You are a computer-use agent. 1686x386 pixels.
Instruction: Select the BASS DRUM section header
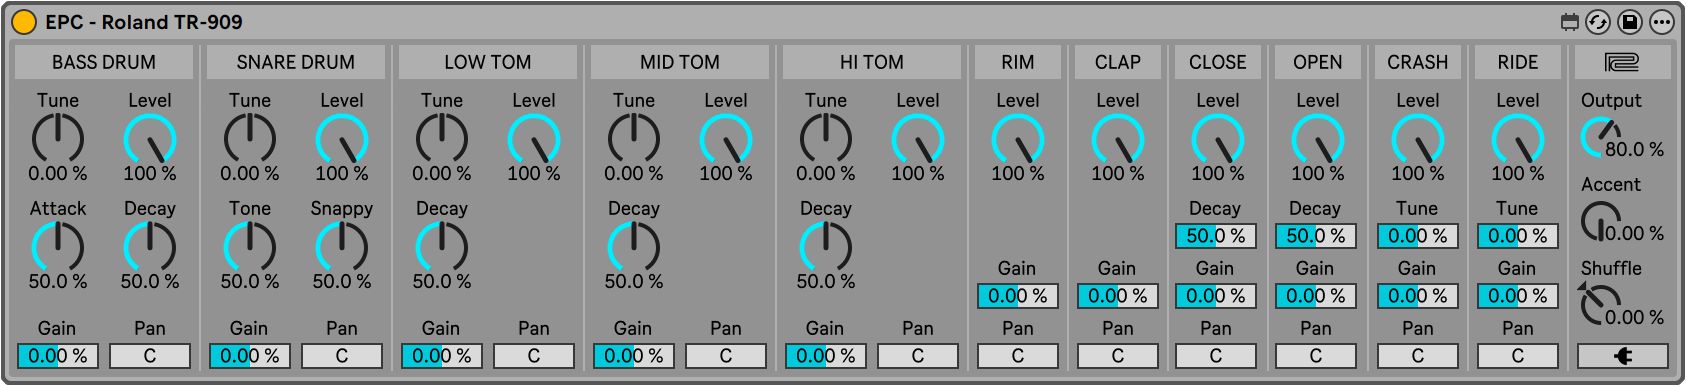pos(104,62)
